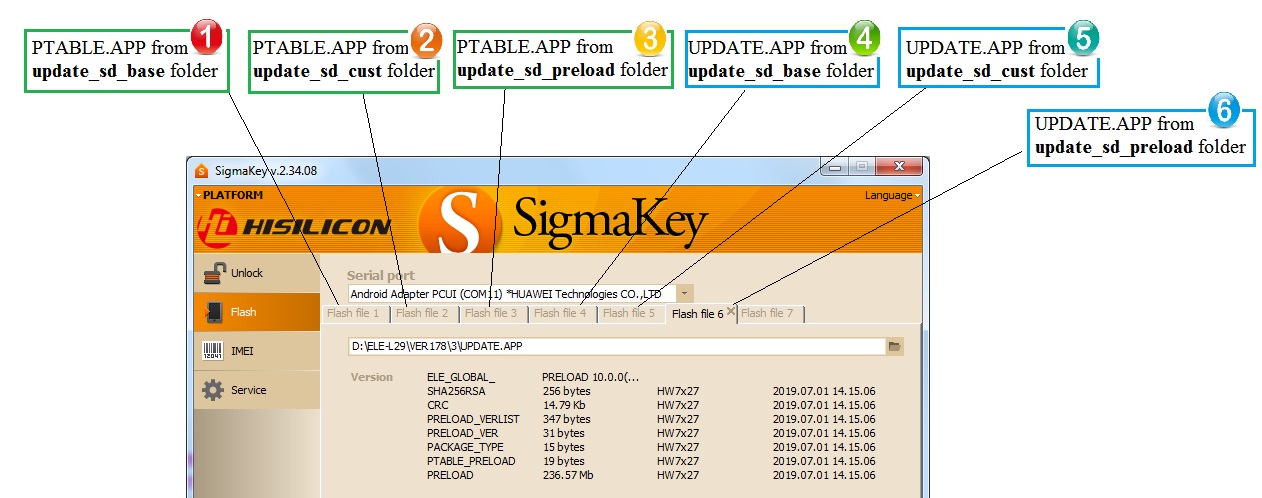Maximize the SigmaKey window
1262x498 pixels.
pos(861,168)
